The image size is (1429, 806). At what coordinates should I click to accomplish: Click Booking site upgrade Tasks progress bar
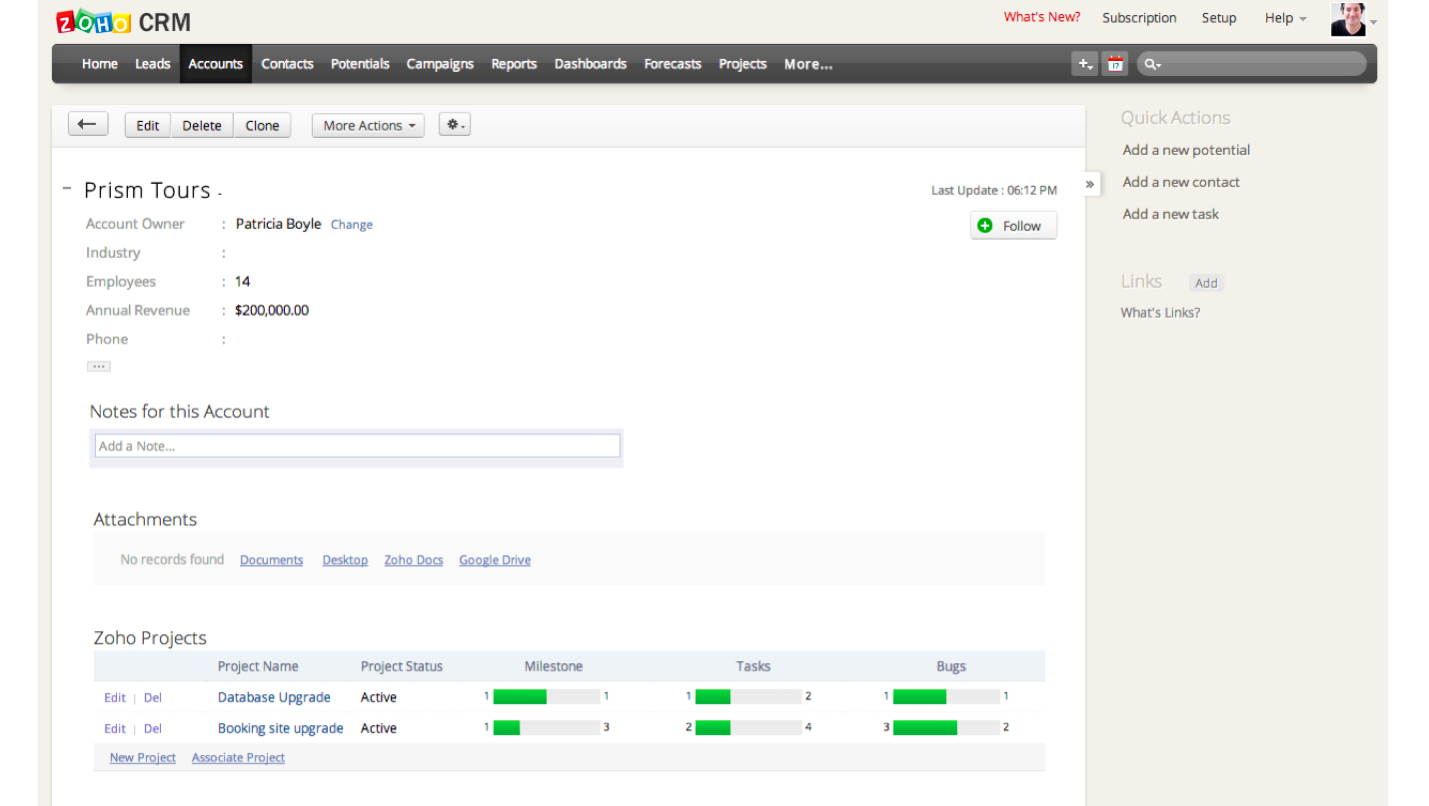[748, 728]
